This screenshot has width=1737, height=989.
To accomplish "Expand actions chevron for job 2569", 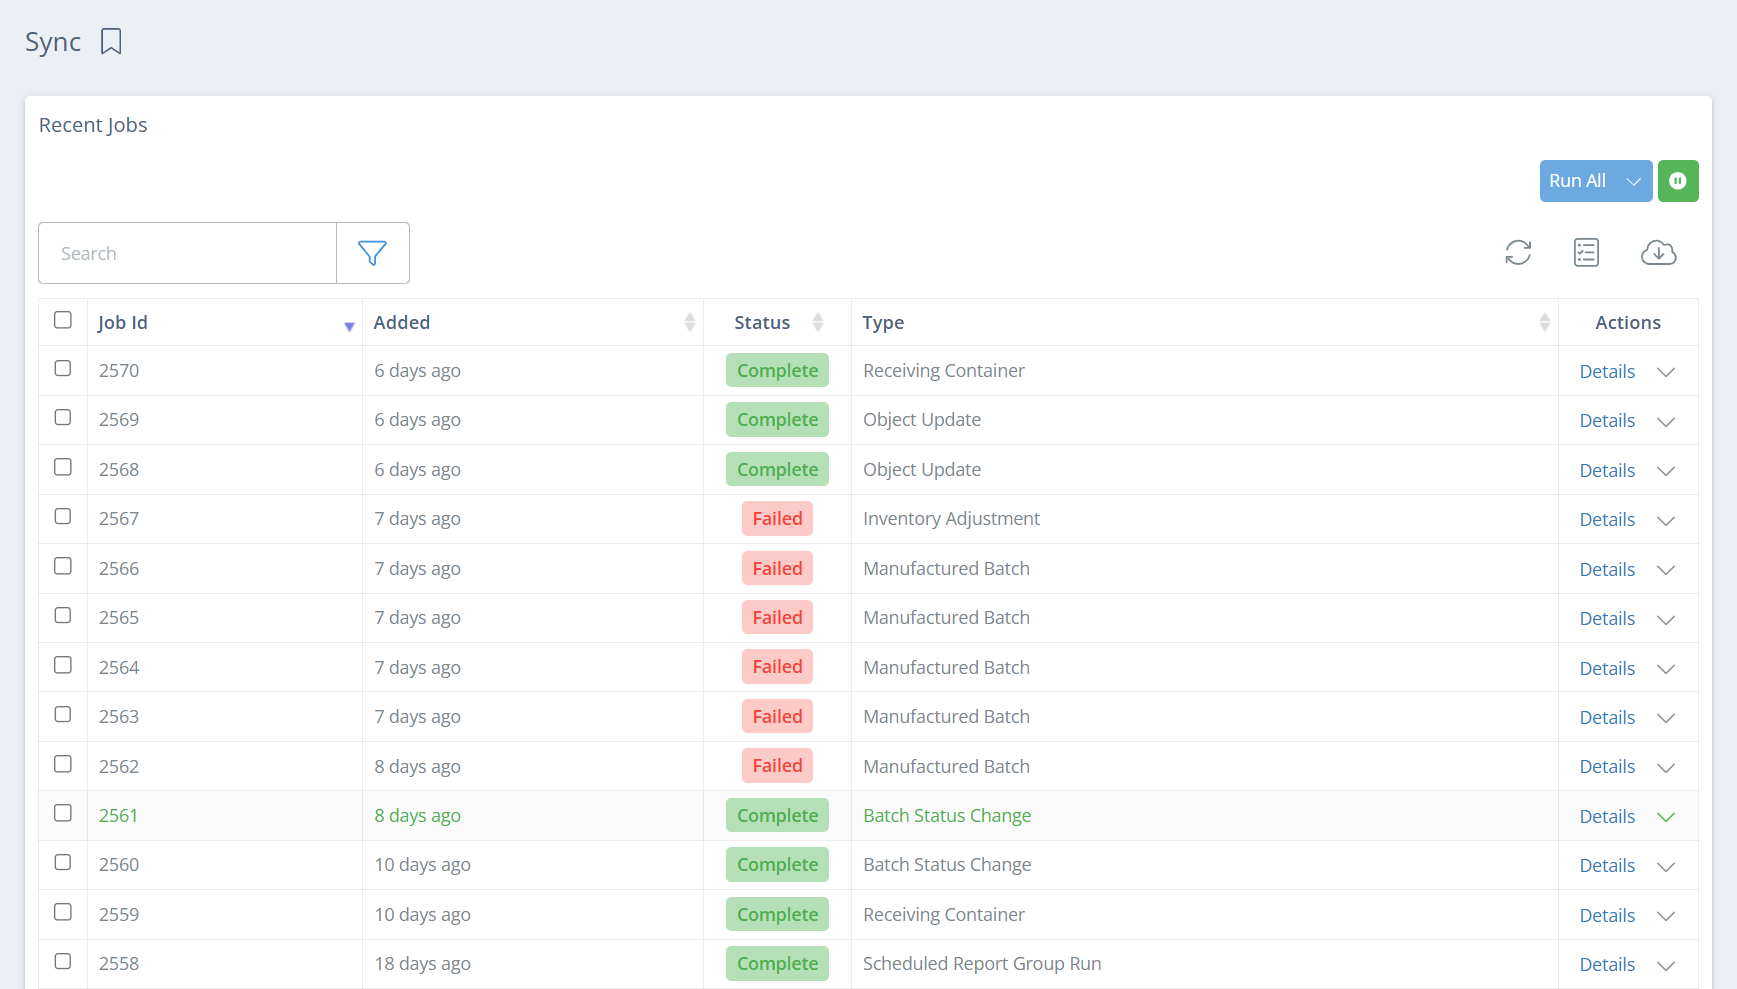I will pyautogui.click(x=1666, y=421).
